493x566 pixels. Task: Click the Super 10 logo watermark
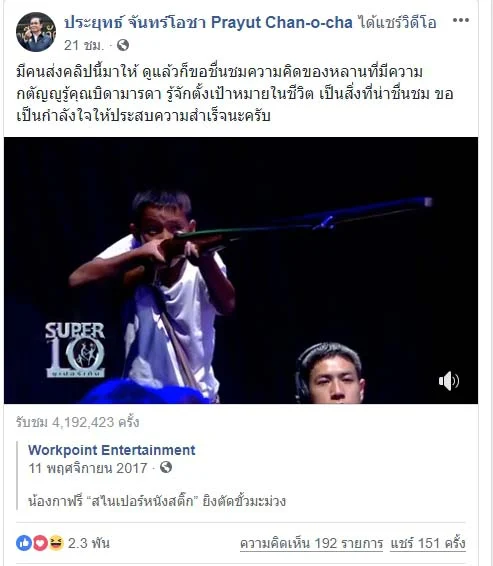point(75,350)
